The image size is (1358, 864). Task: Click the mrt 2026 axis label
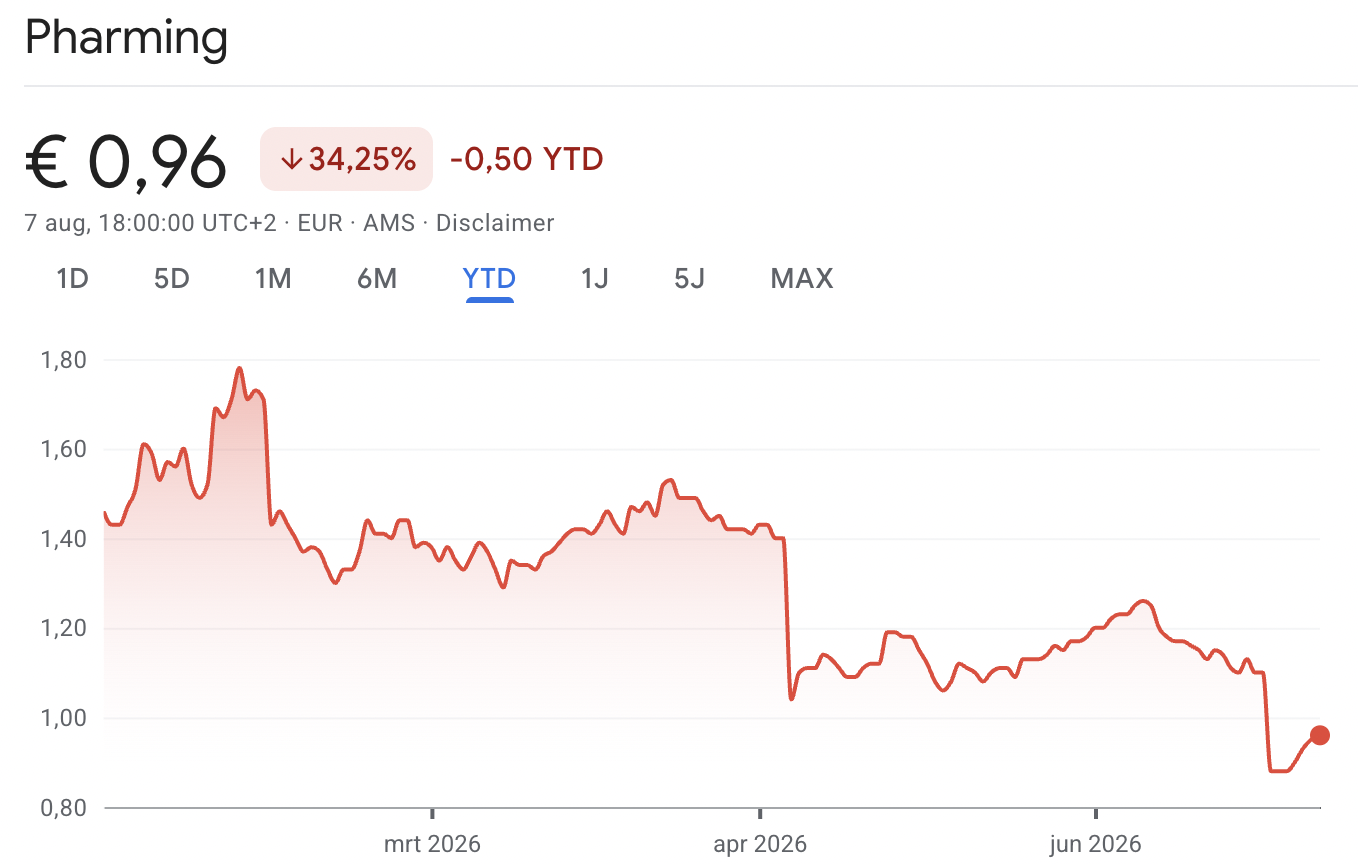[432, 844]
